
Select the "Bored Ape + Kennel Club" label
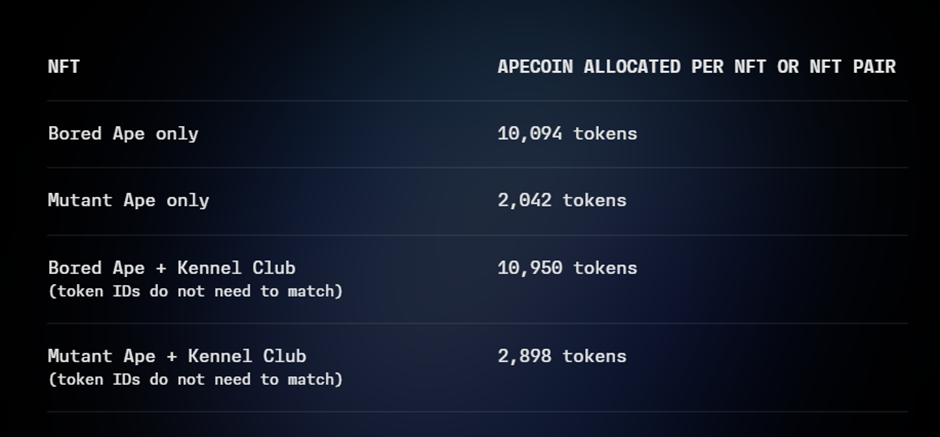pos(172,268)
